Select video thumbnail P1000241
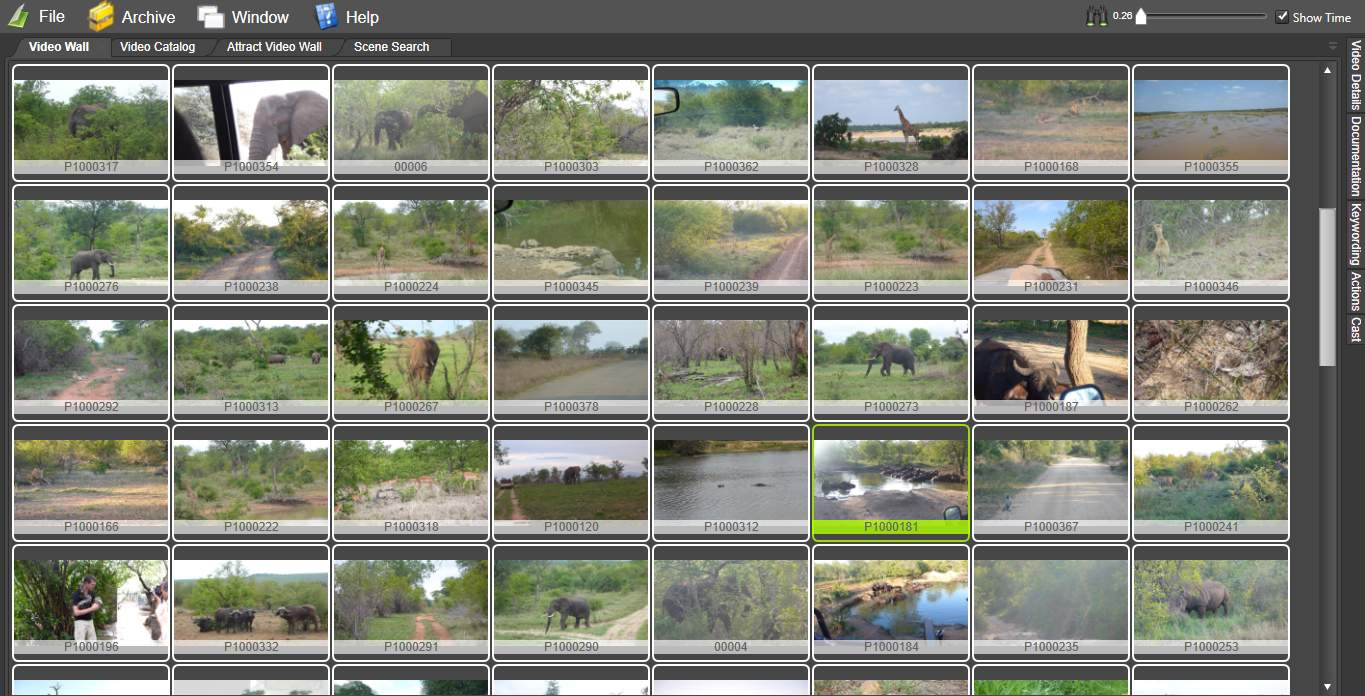The width and height of the screenshot is (1365, 696). tap(1211, 483)
